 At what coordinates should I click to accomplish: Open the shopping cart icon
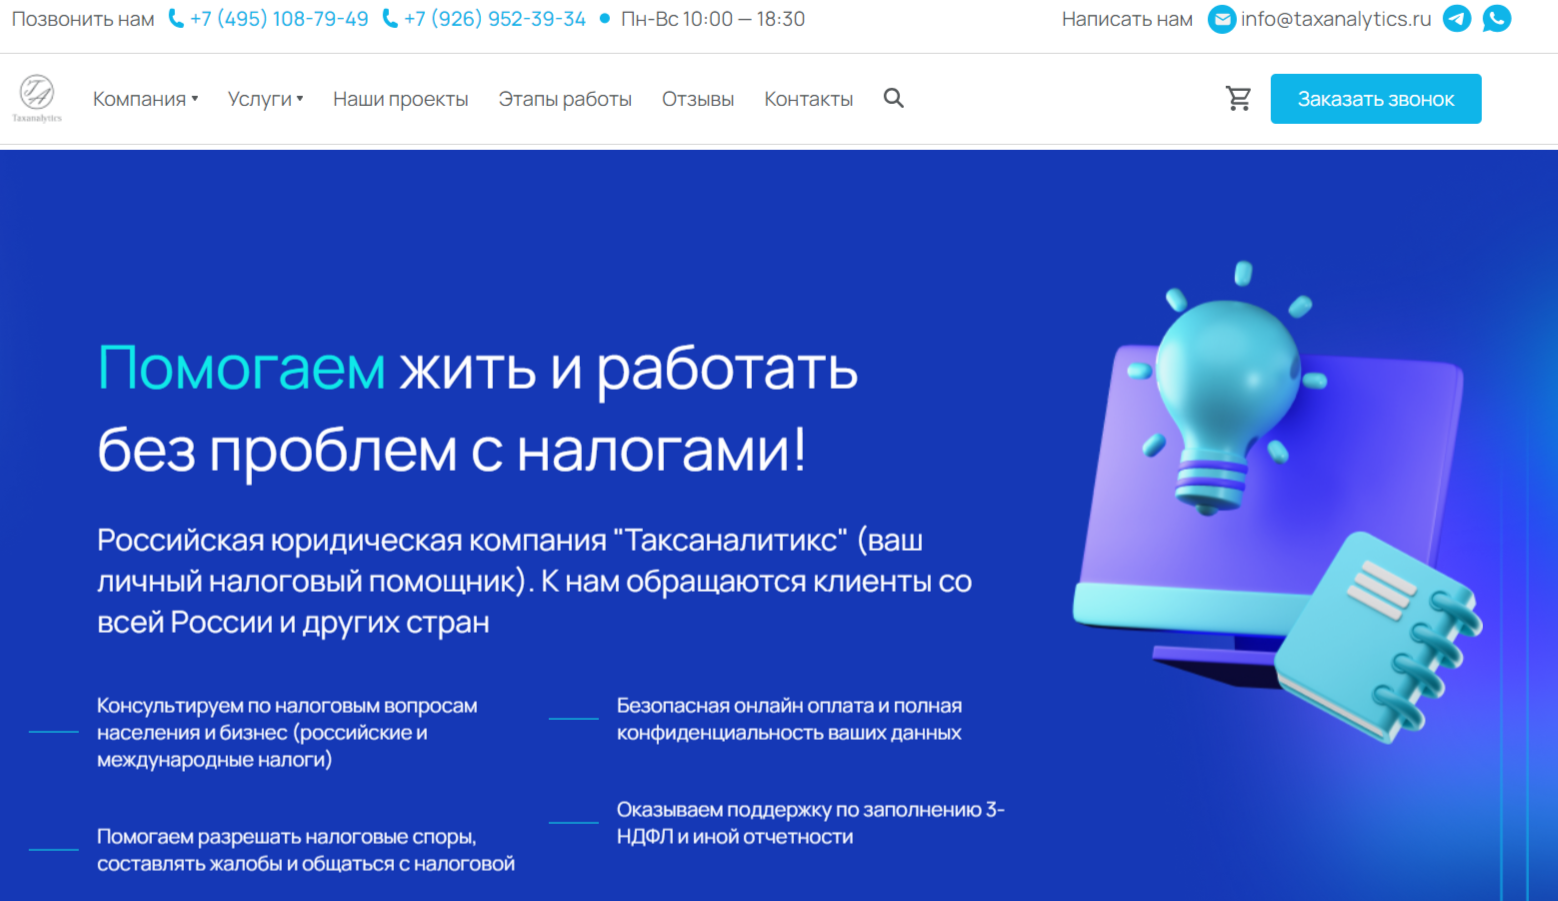tap(1238, 98)
